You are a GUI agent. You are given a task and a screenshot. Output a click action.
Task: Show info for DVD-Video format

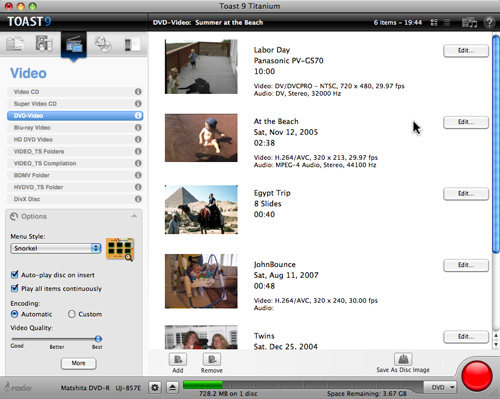click(138, 116)
